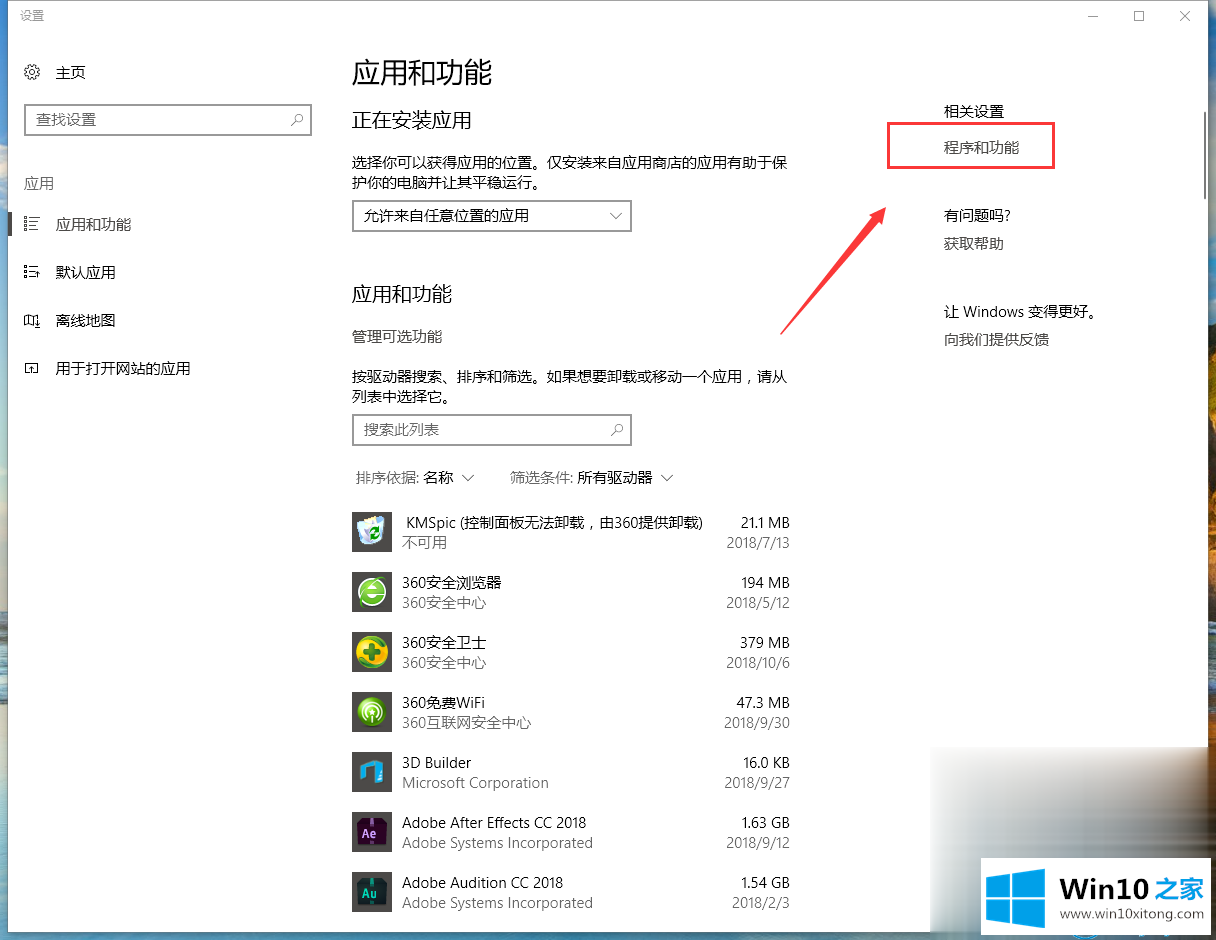Open the 程序和功能 link

click(981, 147)
